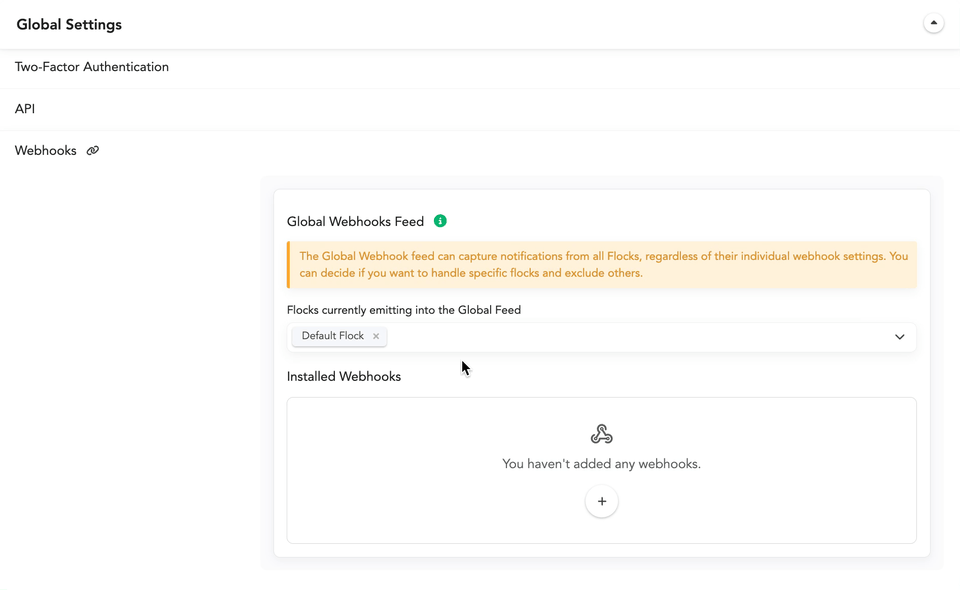Click the Installed Webhooks heading

pos(343,376)
